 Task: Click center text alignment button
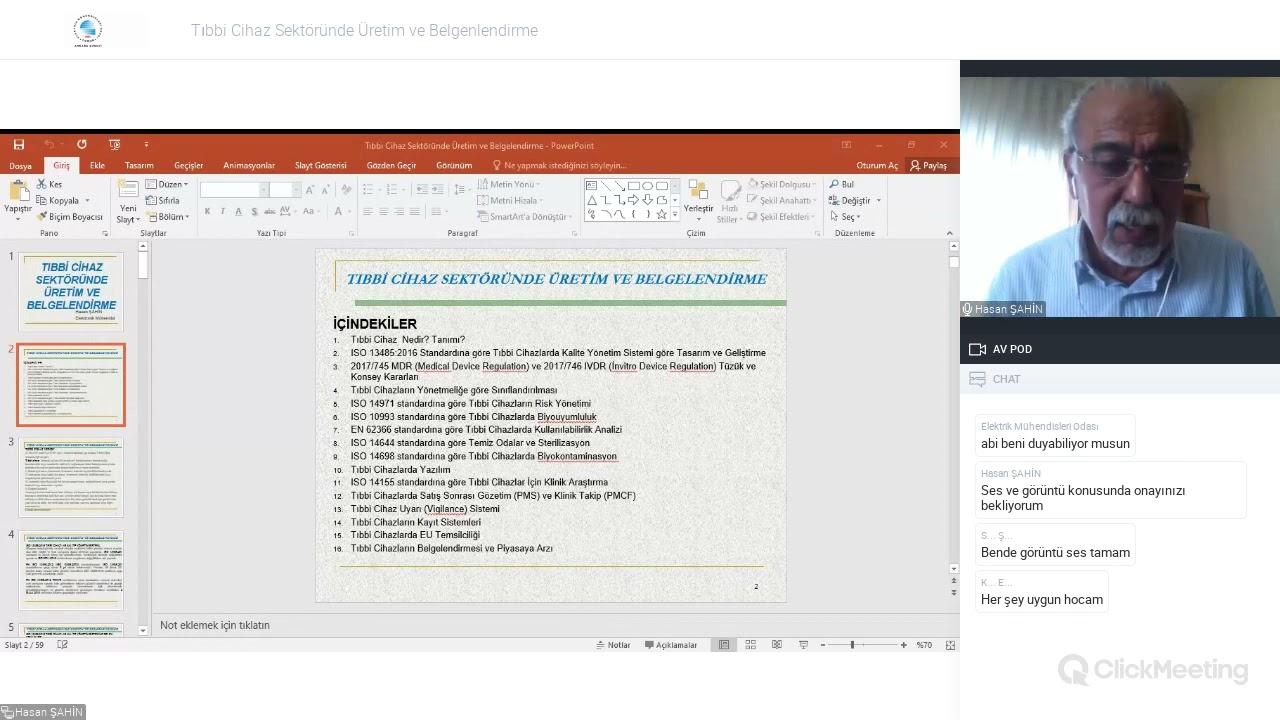point(383,211)
